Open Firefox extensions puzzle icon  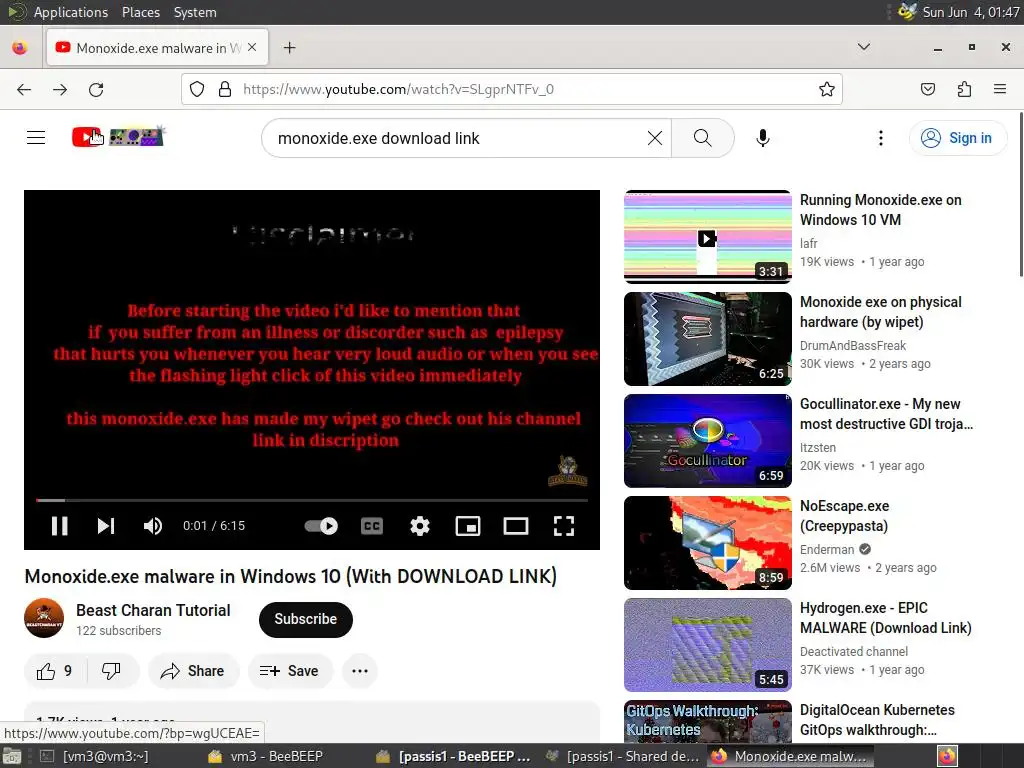coord(964,89)
